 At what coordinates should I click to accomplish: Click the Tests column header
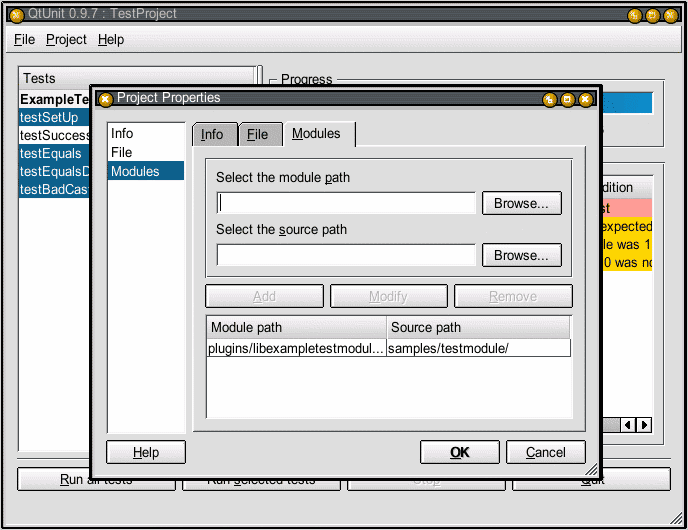tap(137, 78)
